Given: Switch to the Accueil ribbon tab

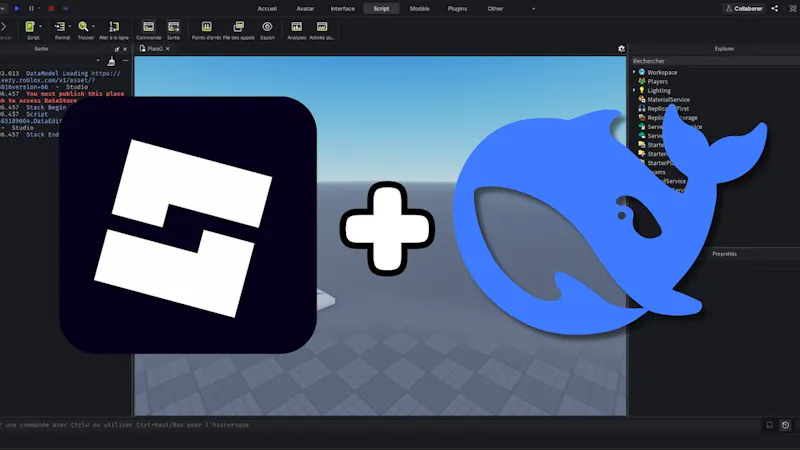Looking at the screenshot, I should (x=267, y=9).
